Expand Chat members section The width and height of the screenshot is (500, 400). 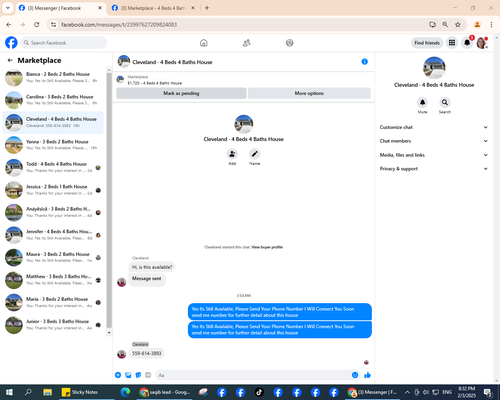pyautogui.click(x=434, y=141)
